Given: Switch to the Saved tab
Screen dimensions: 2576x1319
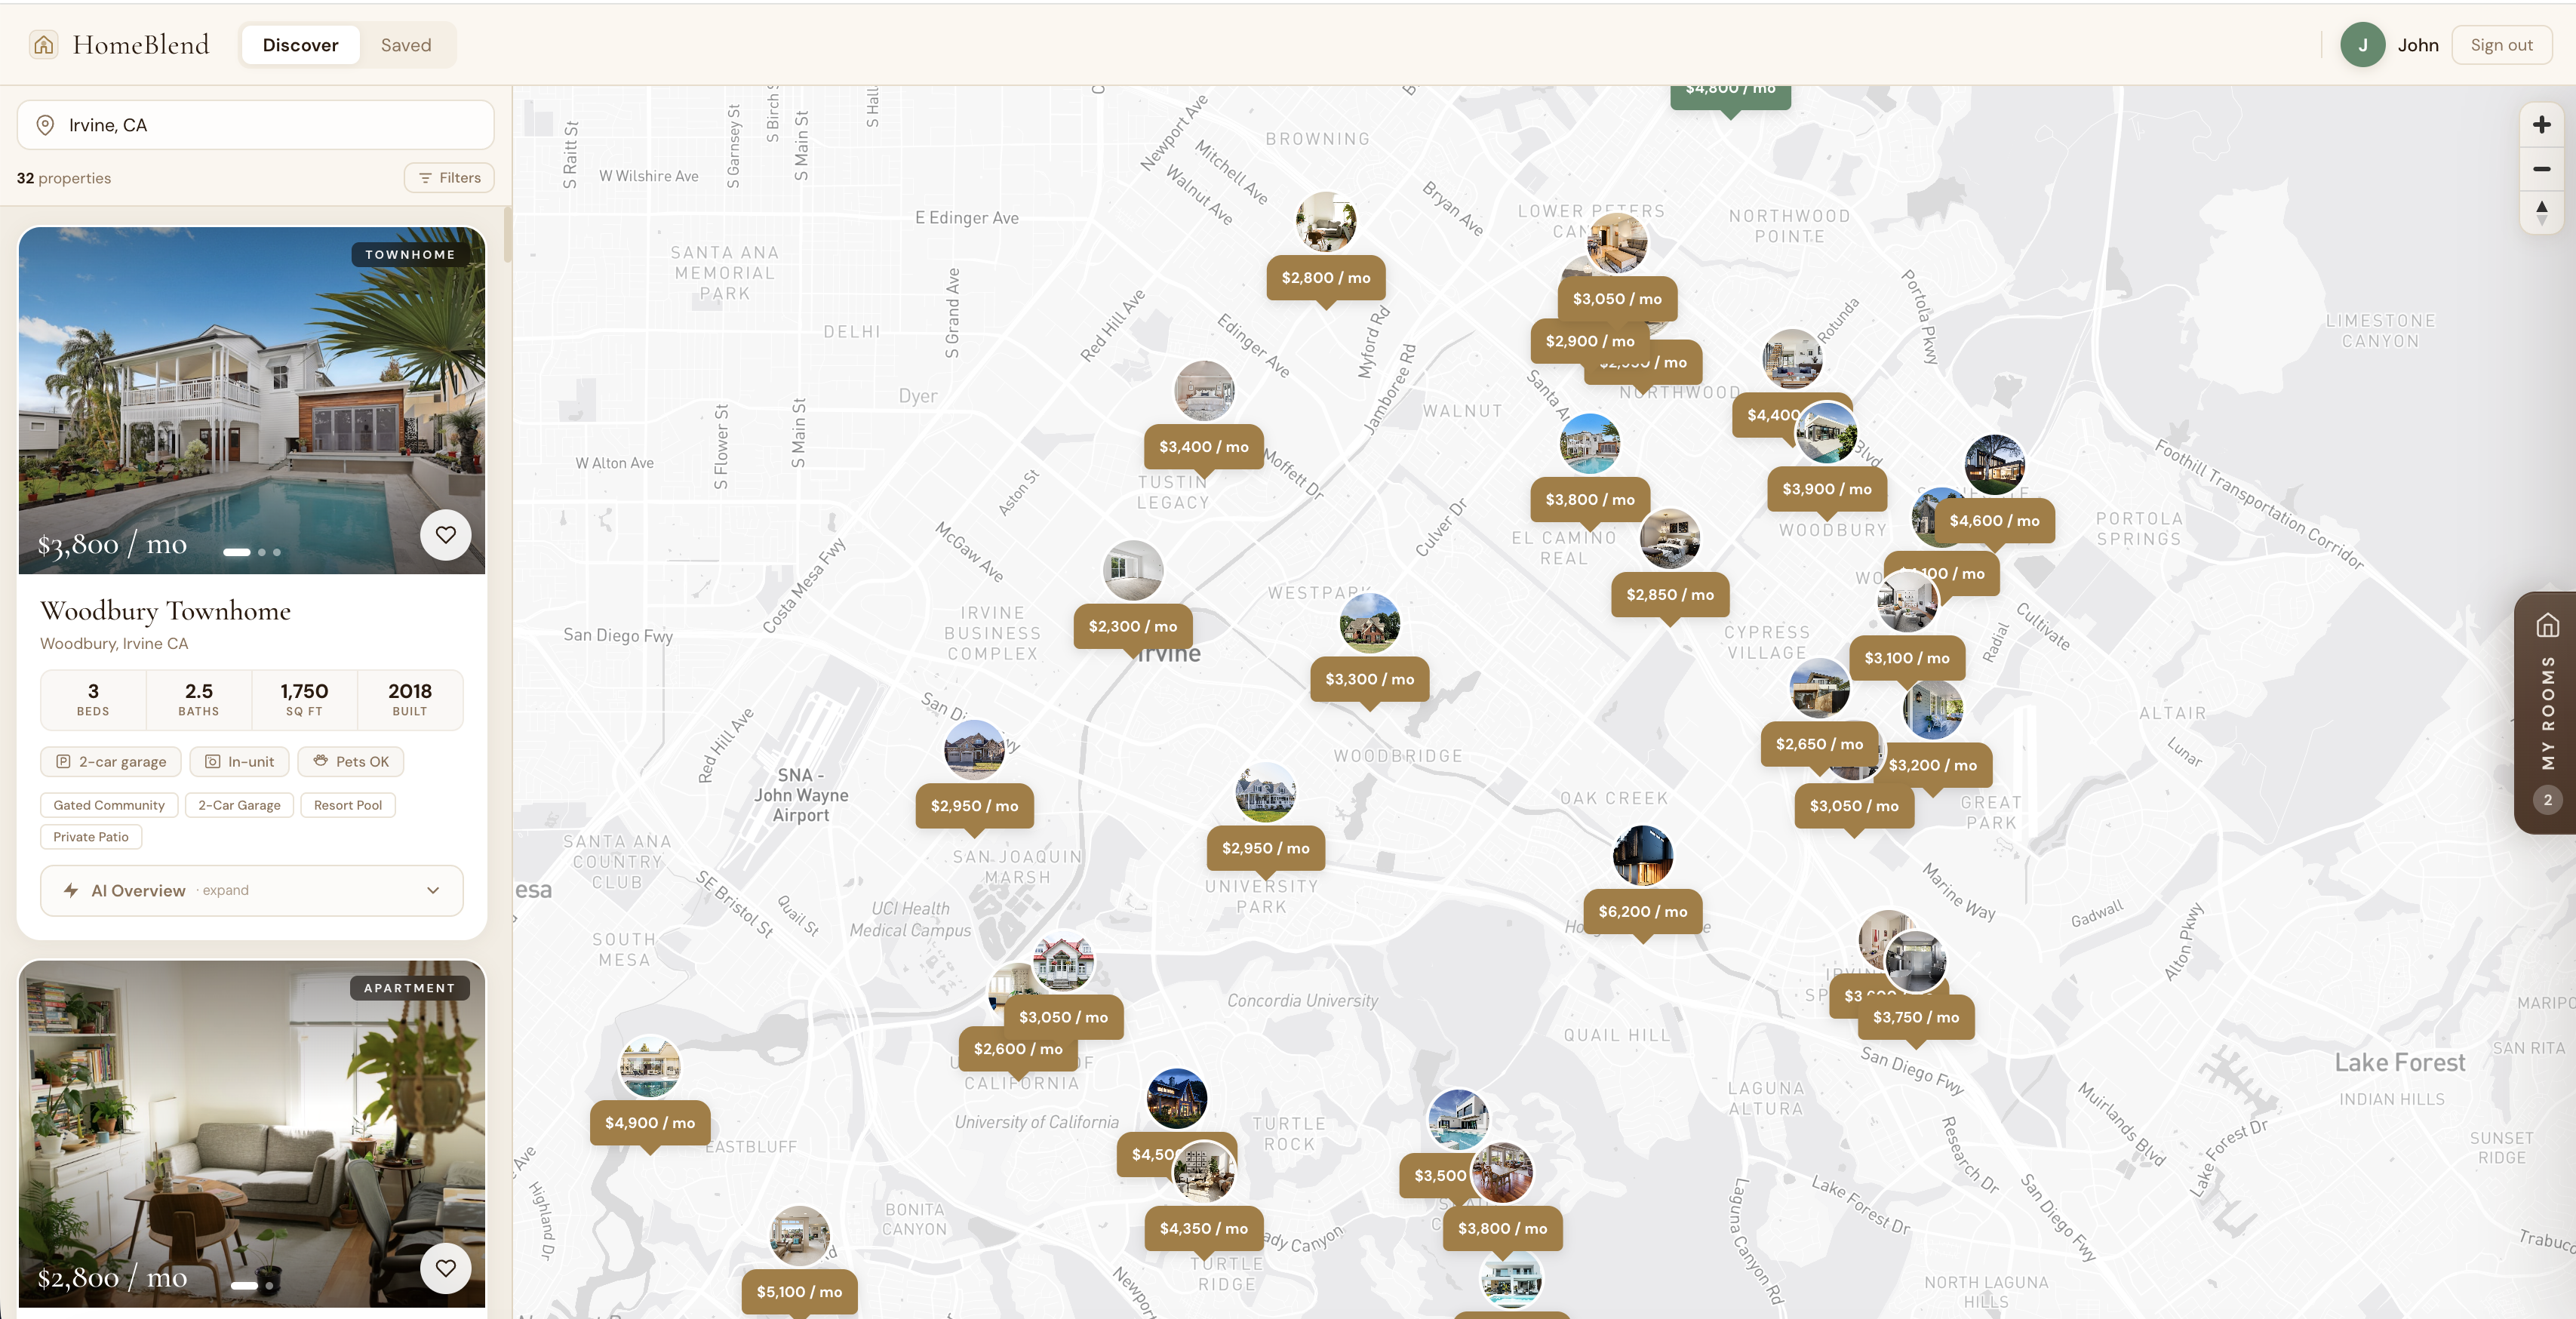Looking at the screenshot, I should point(405,45).
